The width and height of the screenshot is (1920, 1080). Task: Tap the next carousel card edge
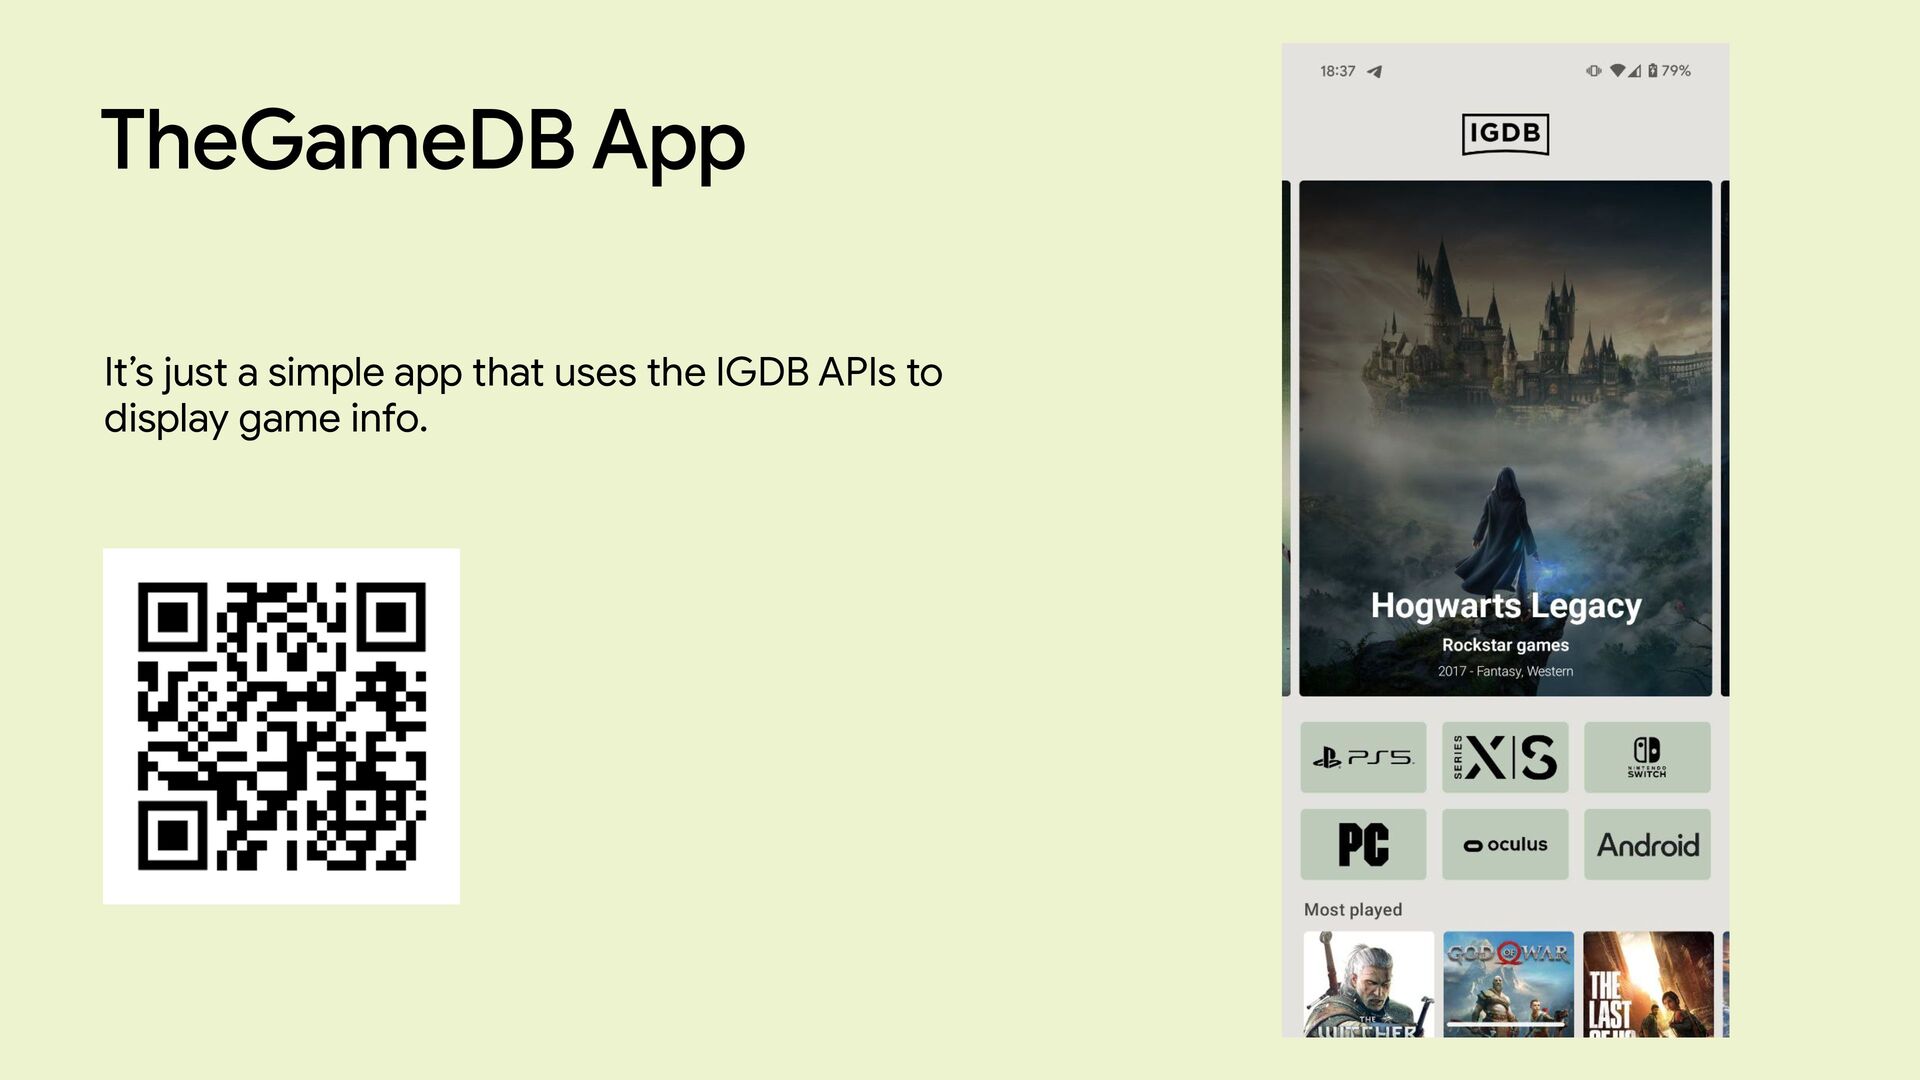[1725, 438]
